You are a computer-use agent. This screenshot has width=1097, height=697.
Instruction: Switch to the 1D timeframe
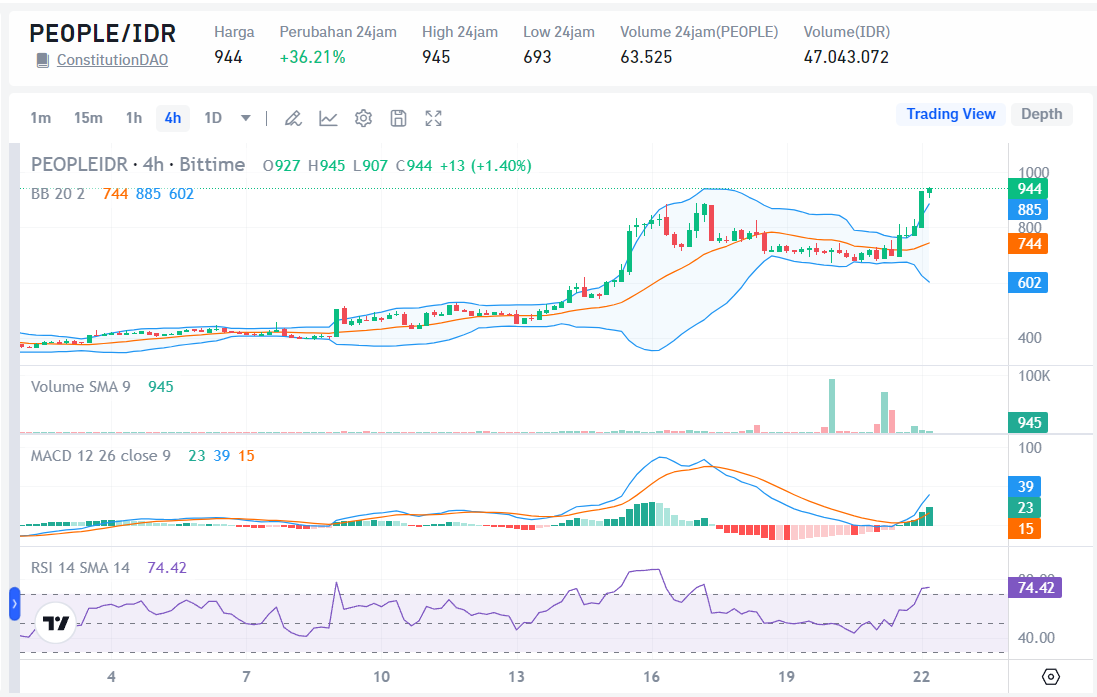click(213, 118)
